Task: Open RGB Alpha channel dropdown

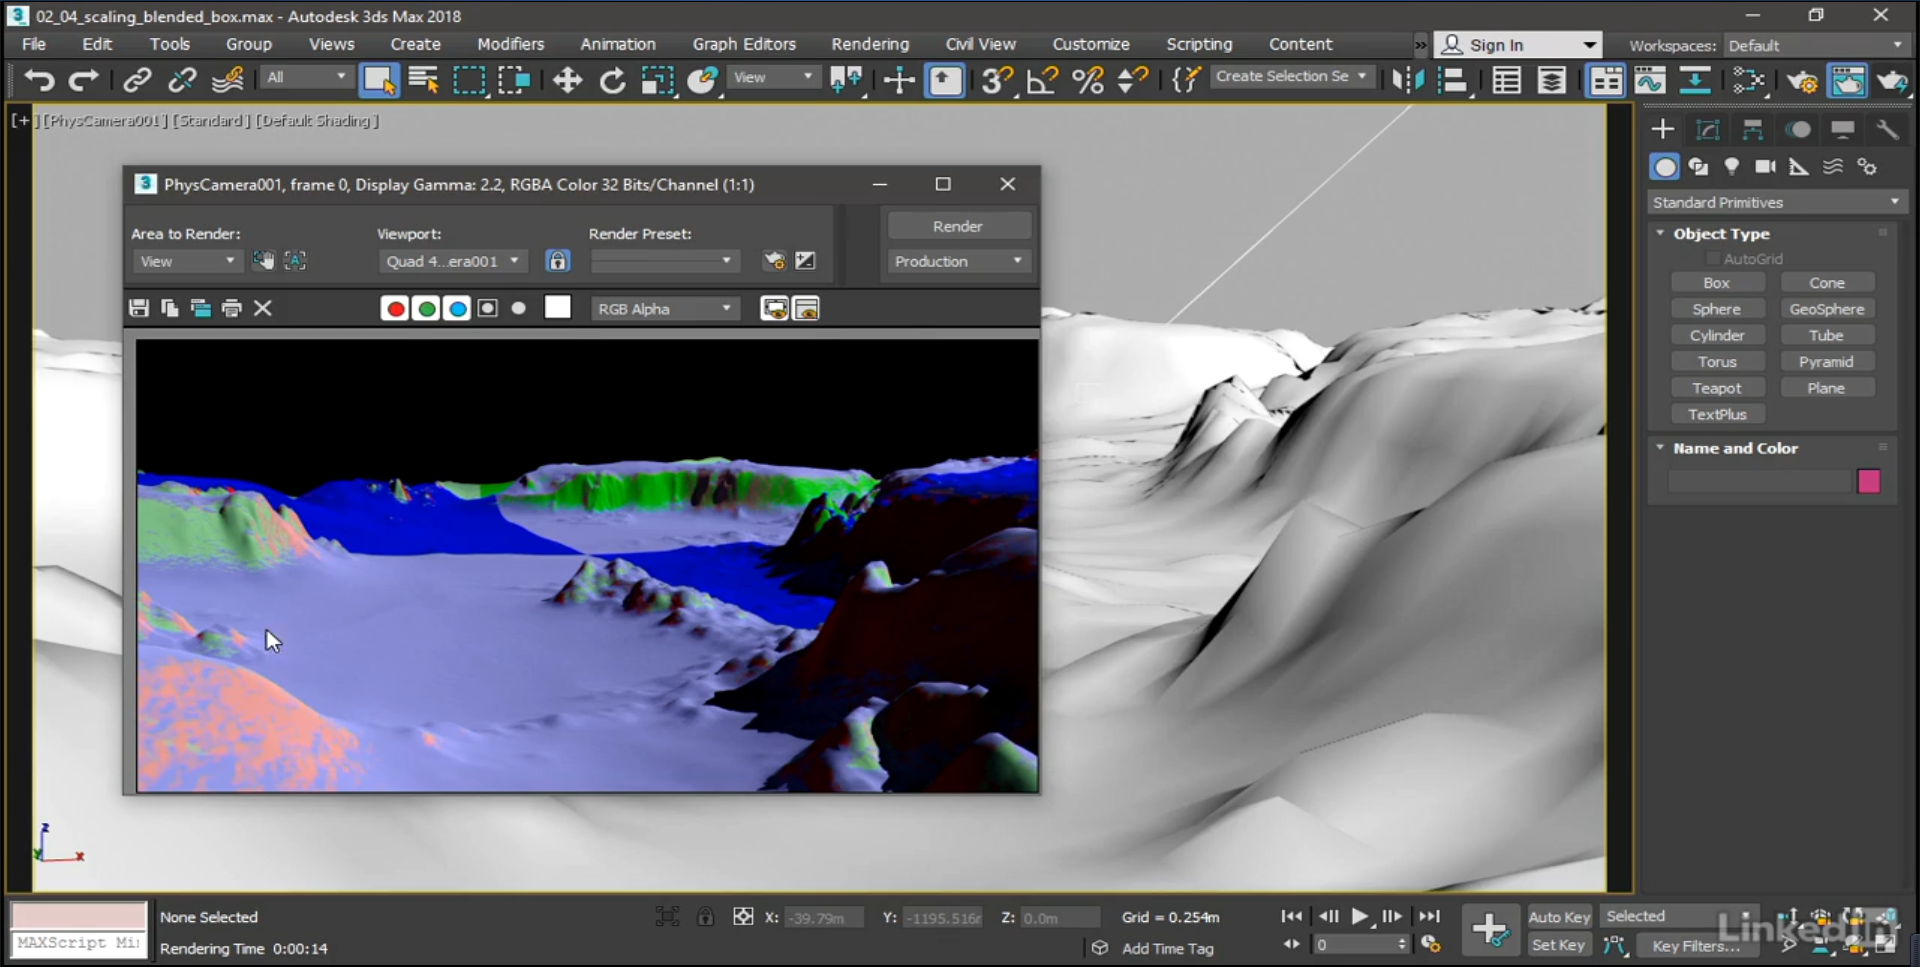Action: coord(664,309)
